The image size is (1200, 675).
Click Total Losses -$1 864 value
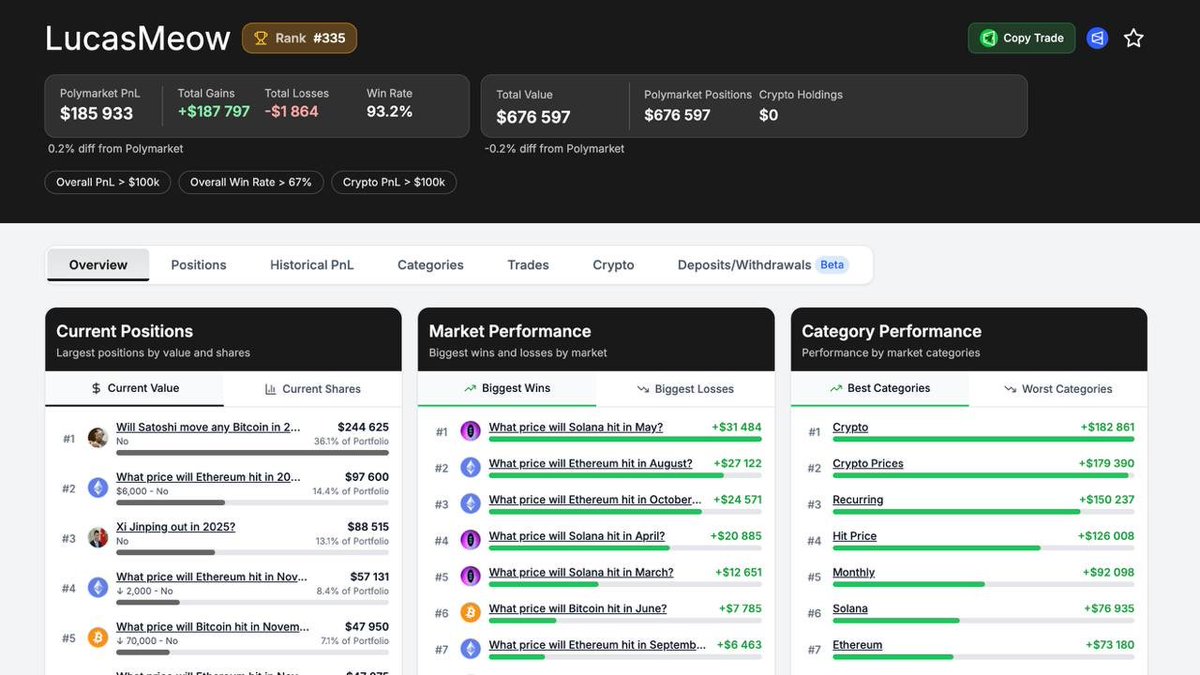[x=291, y=112]
